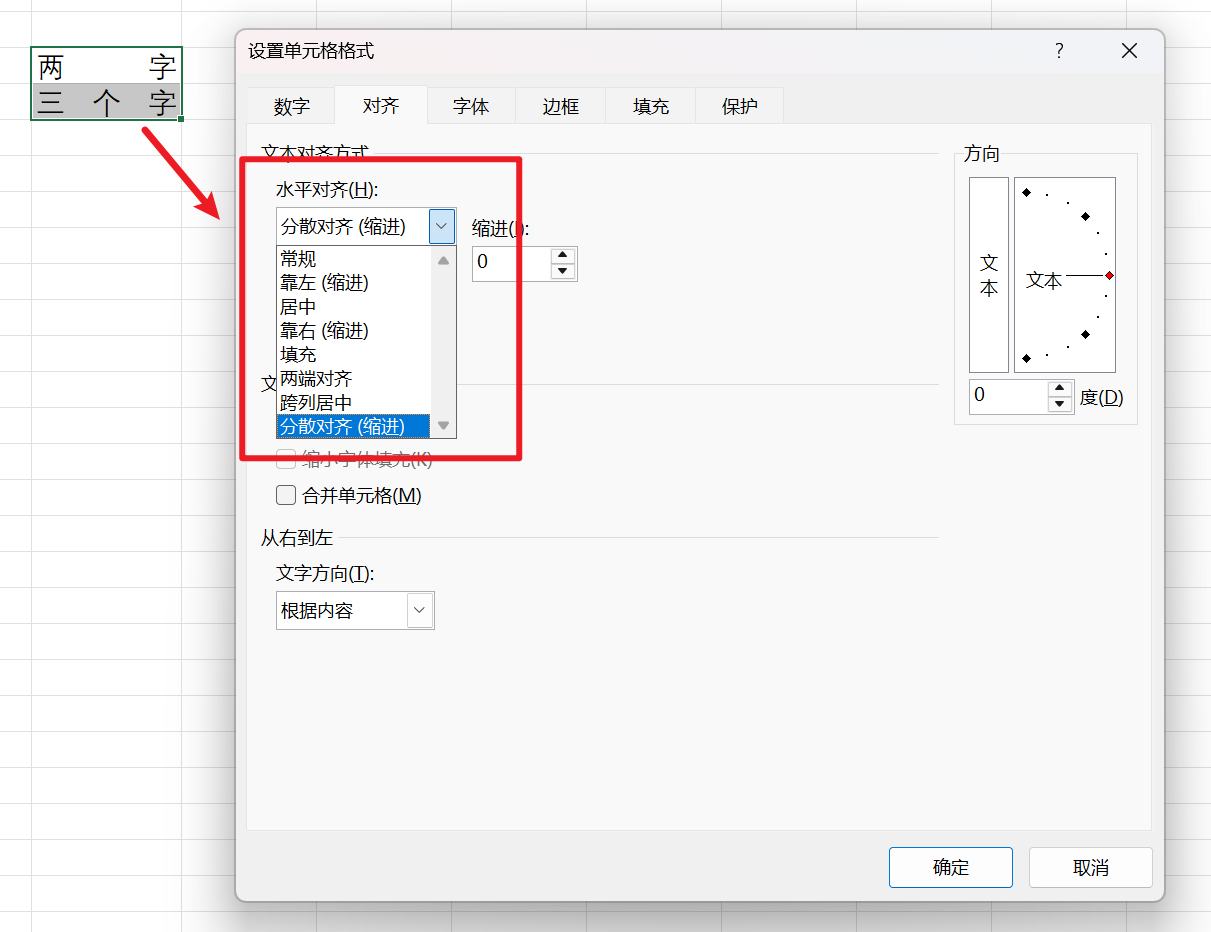Image resolution: width=1211 pixels, height=932 pixels.
Task: Increase the 缩进 indent value
Action: coord(563,255)
